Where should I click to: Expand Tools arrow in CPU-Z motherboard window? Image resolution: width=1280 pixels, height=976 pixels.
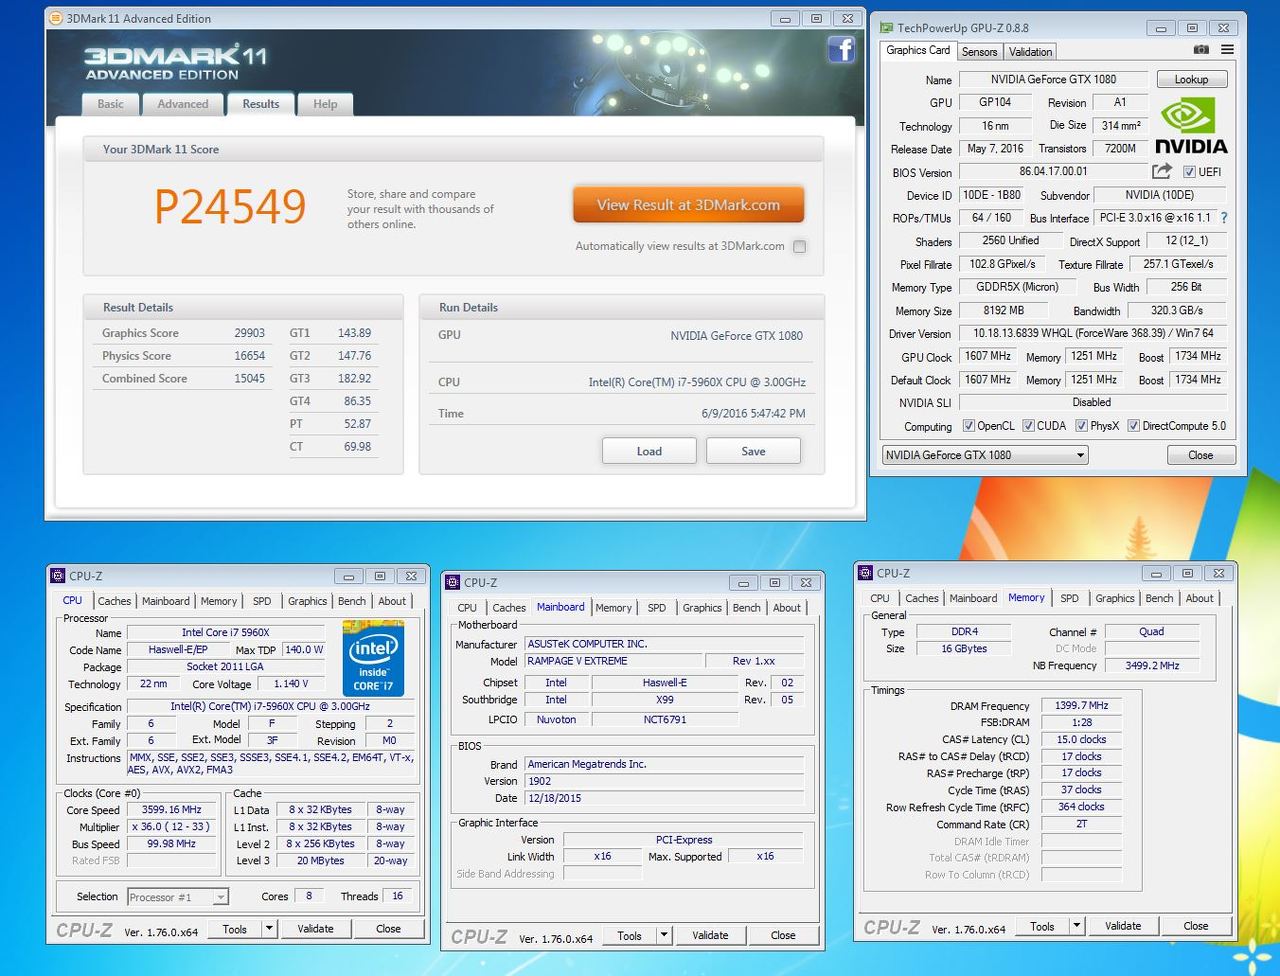coord(663,935)
